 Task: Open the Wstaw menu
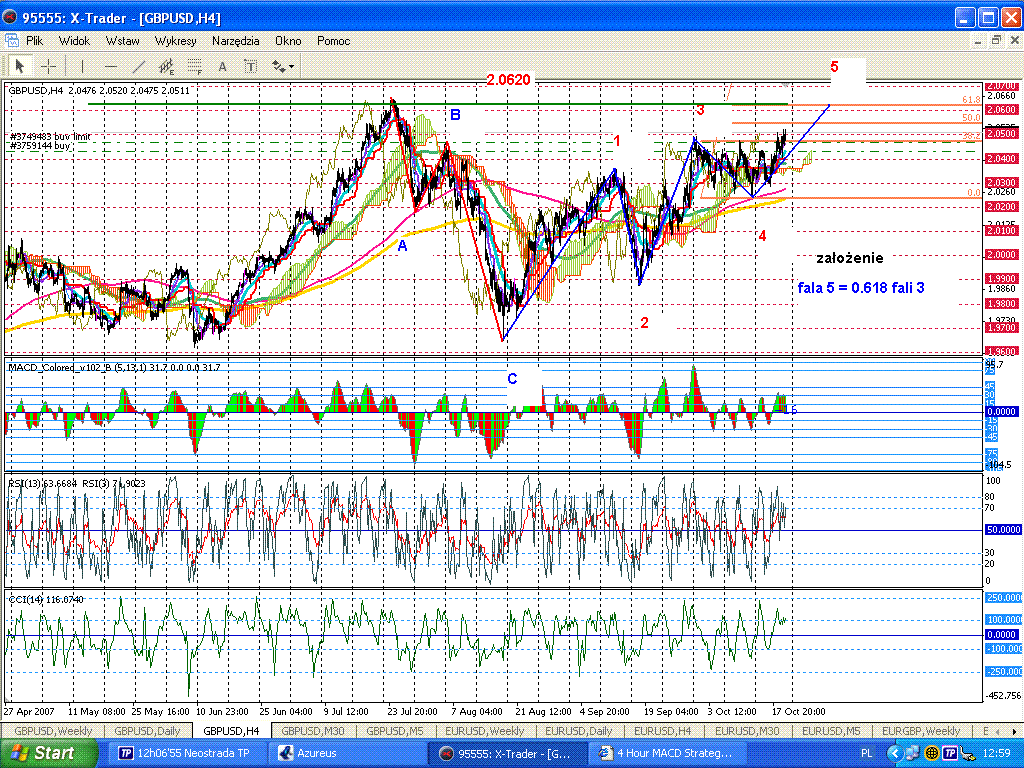123,40
